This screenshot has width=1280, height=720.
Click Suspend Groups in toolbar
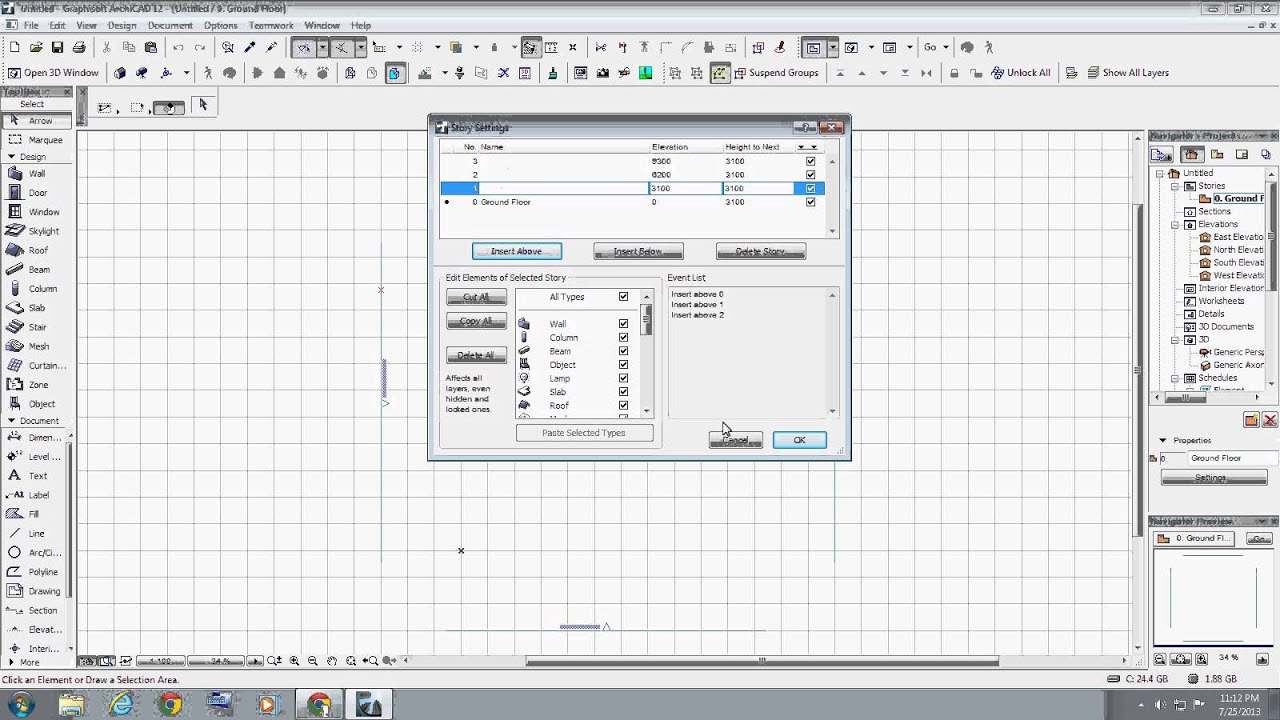click(775, 73)
